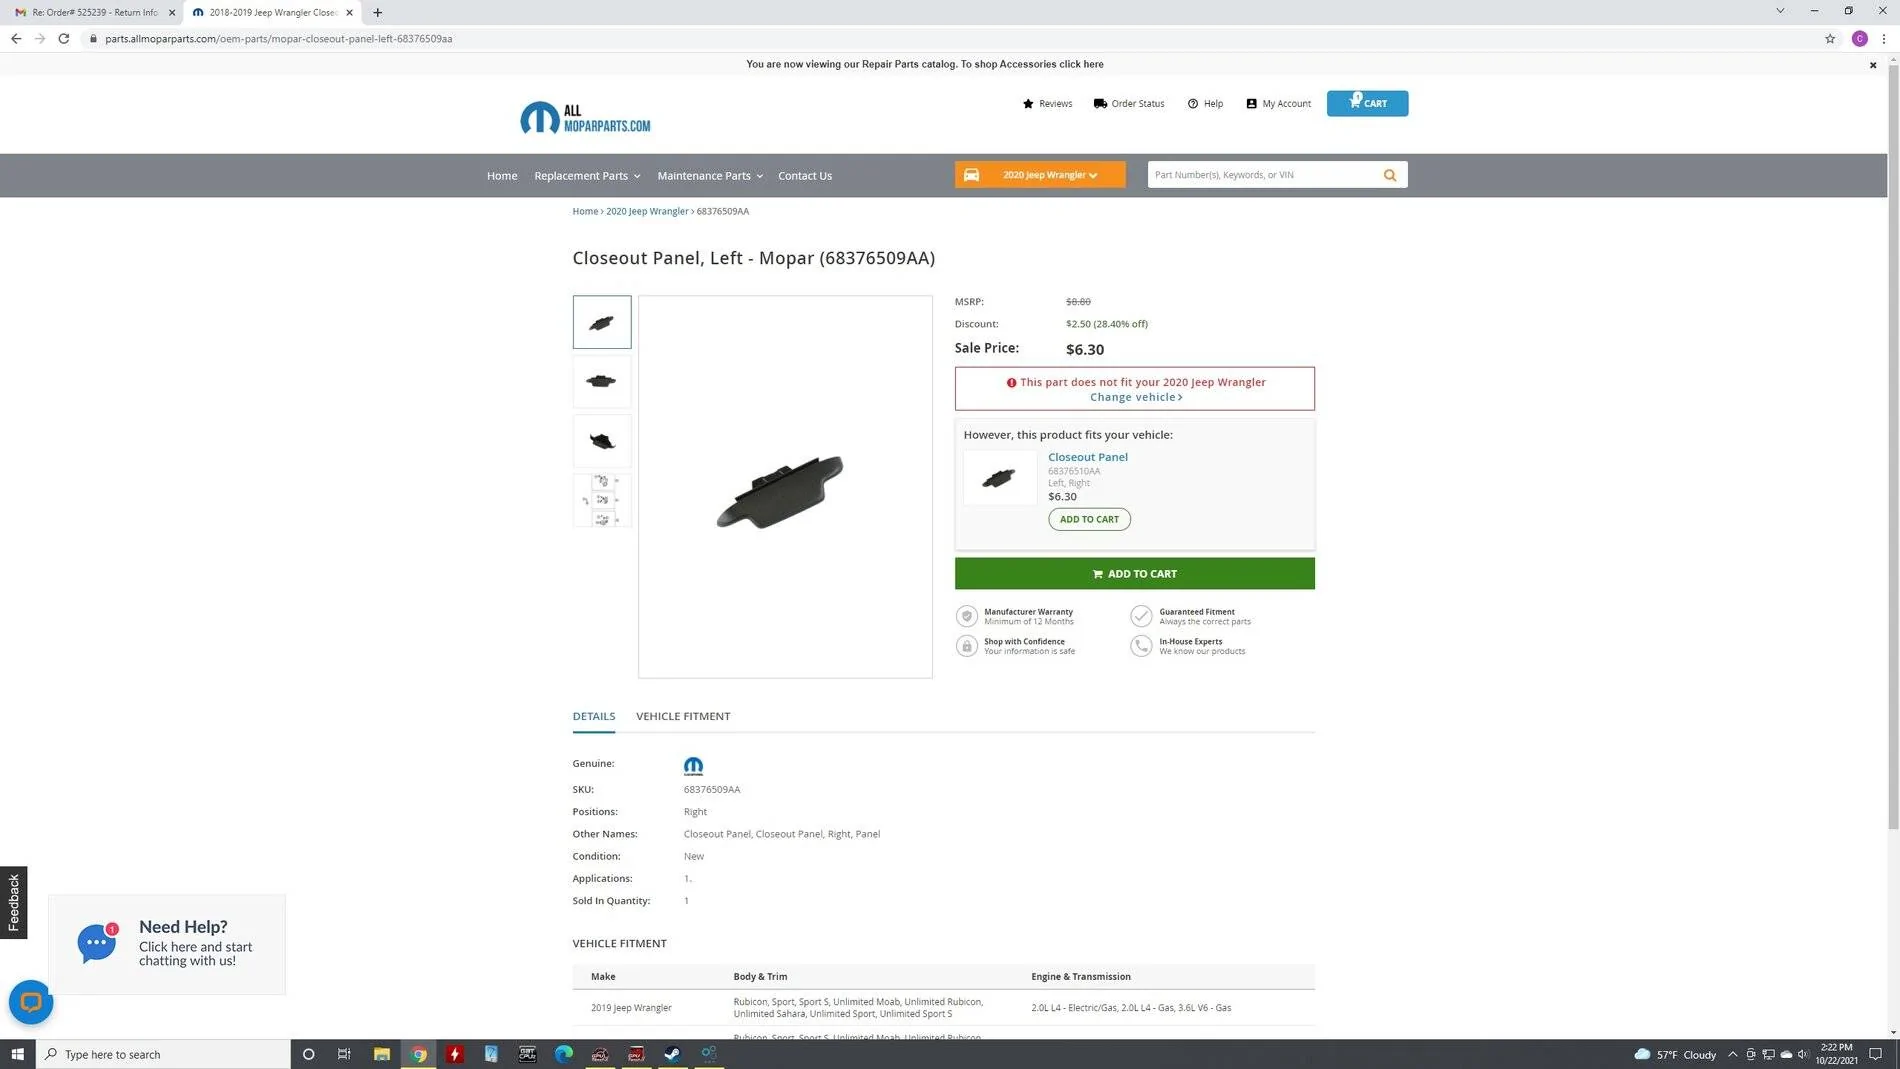Open the Chrome profile avatar
Image resolution: width=1900 pixels, height=1069 pixels.
click(x=1860, y=39)
